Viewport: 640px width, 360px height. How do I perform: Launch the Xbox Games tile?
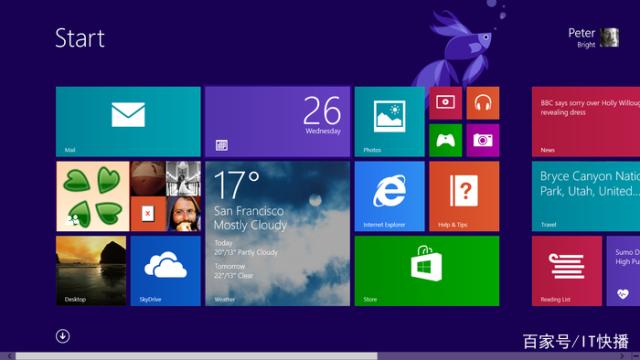445,140
